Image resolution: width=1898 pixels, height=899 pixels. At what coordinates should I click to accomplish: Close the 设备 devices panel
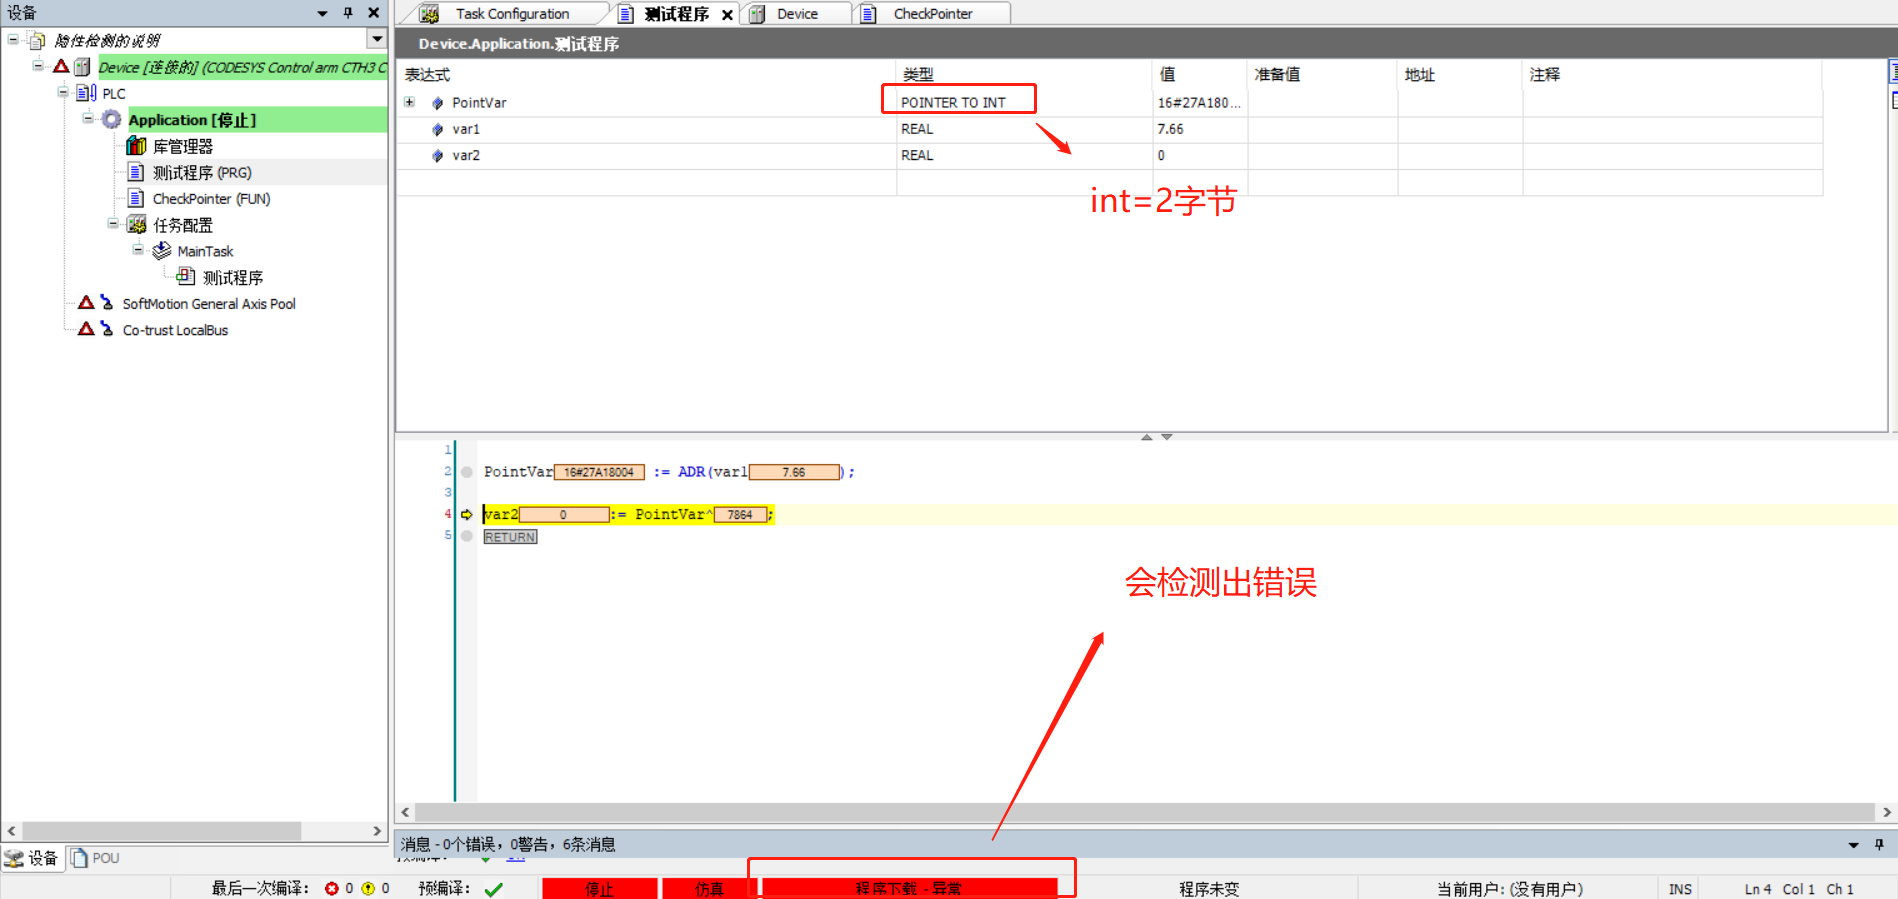coord(373,13)
